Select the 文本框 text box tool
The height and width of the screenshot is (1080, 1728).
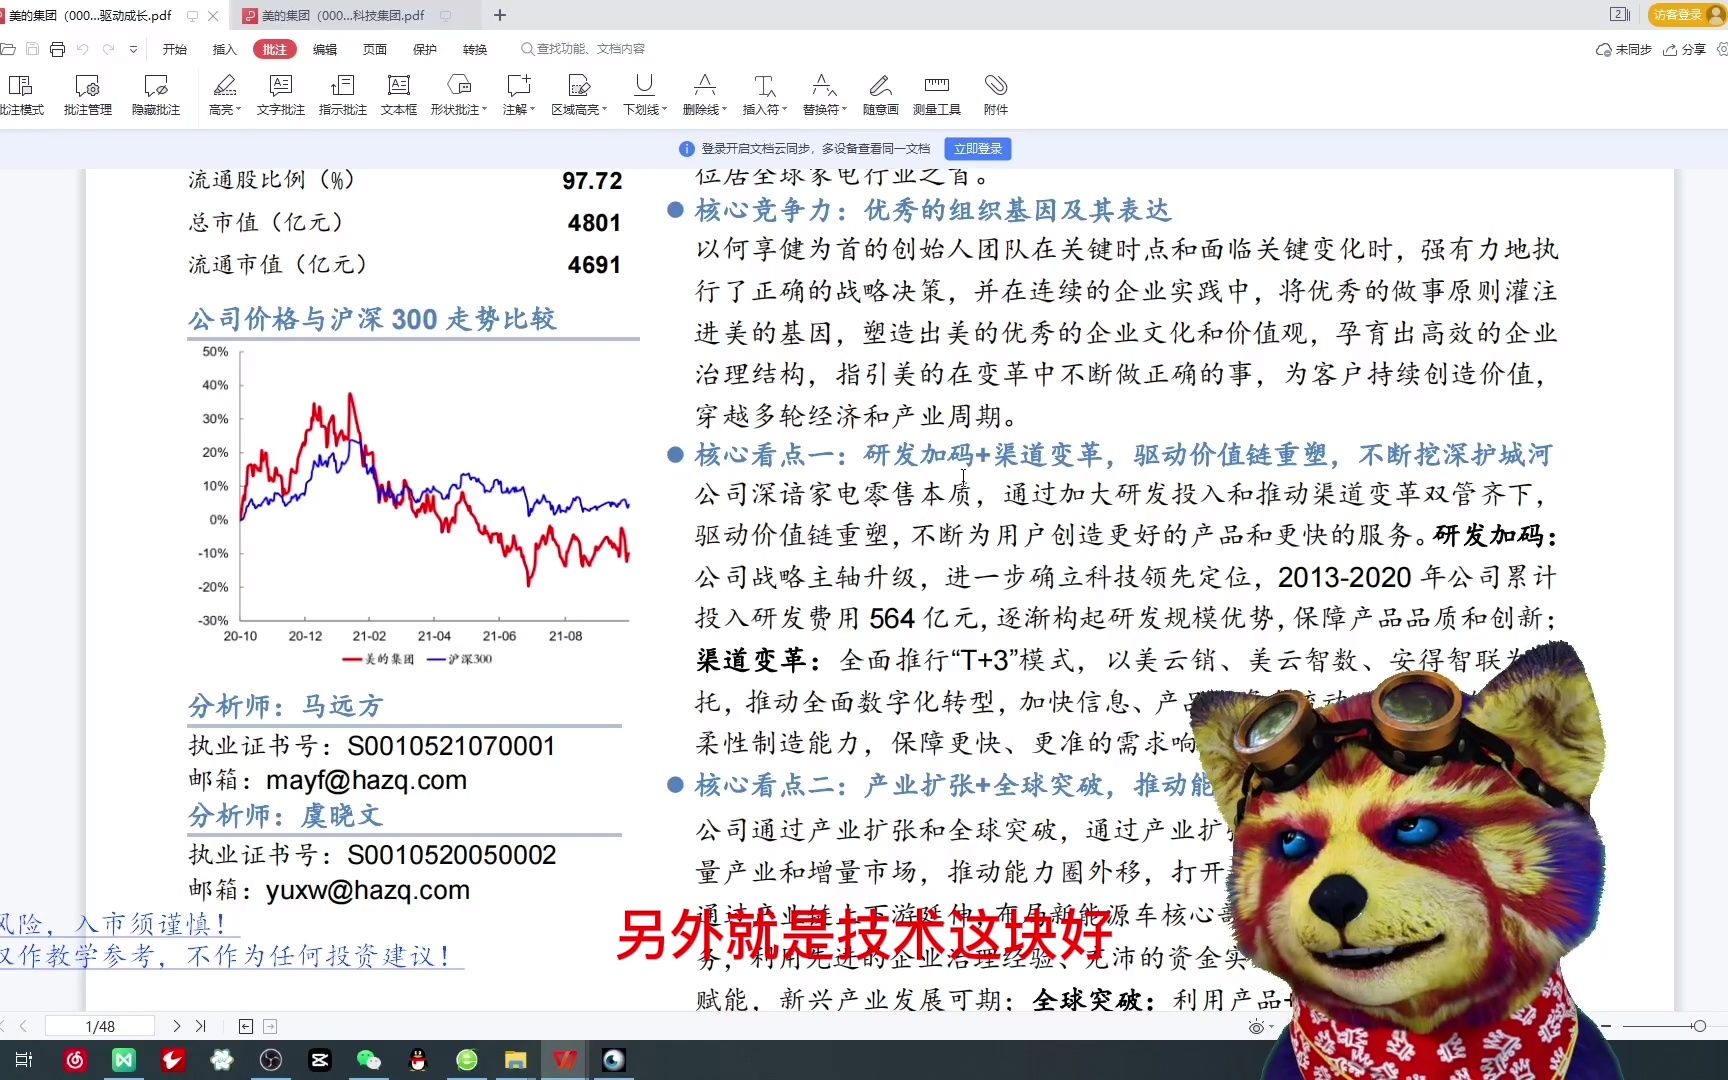tap(399, 95)
